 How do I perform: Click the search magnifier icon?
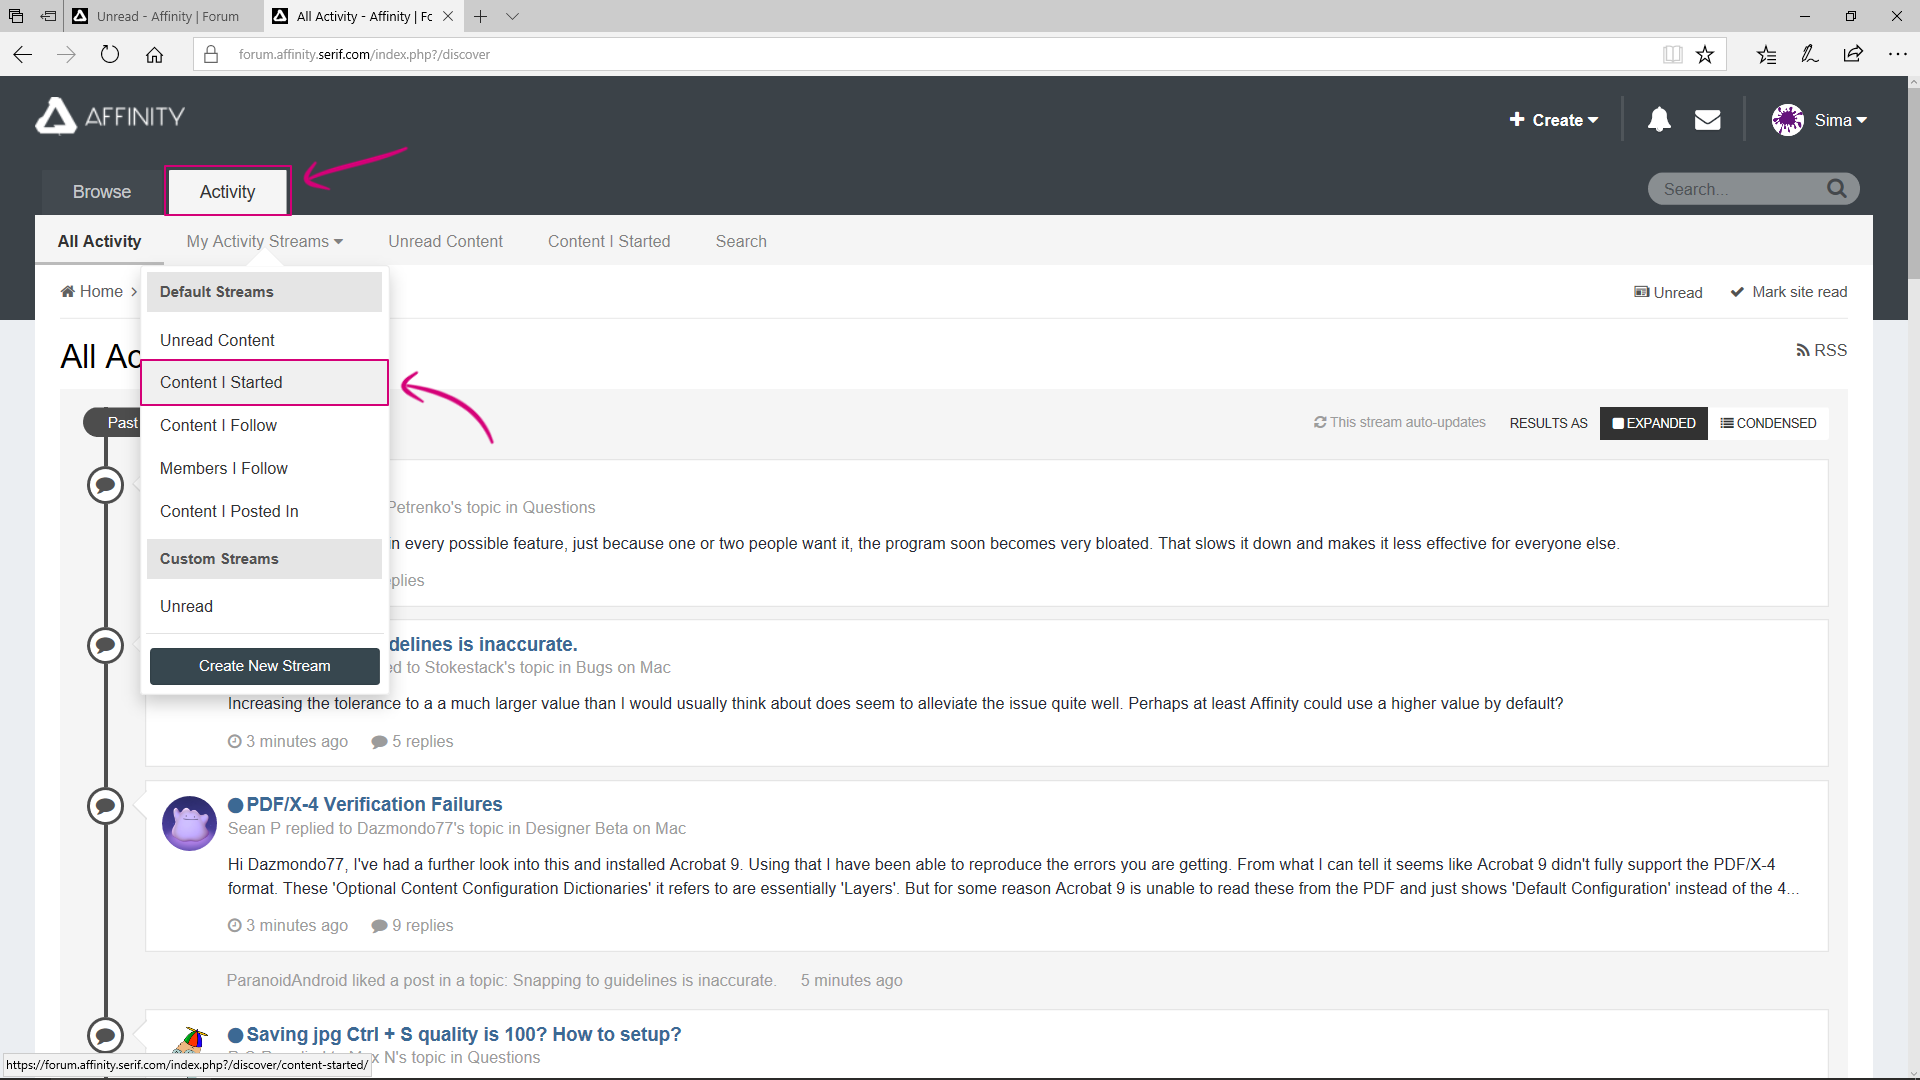pos(1837,188)
